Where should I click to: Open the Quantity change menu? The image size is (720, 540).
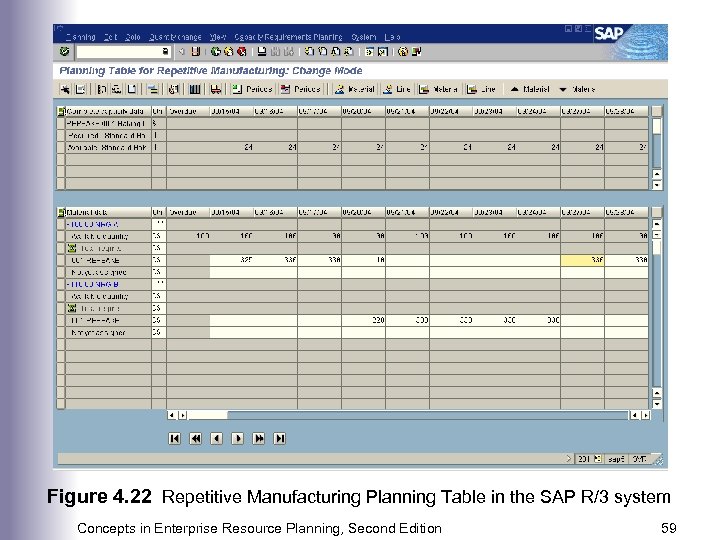(175, 37)
